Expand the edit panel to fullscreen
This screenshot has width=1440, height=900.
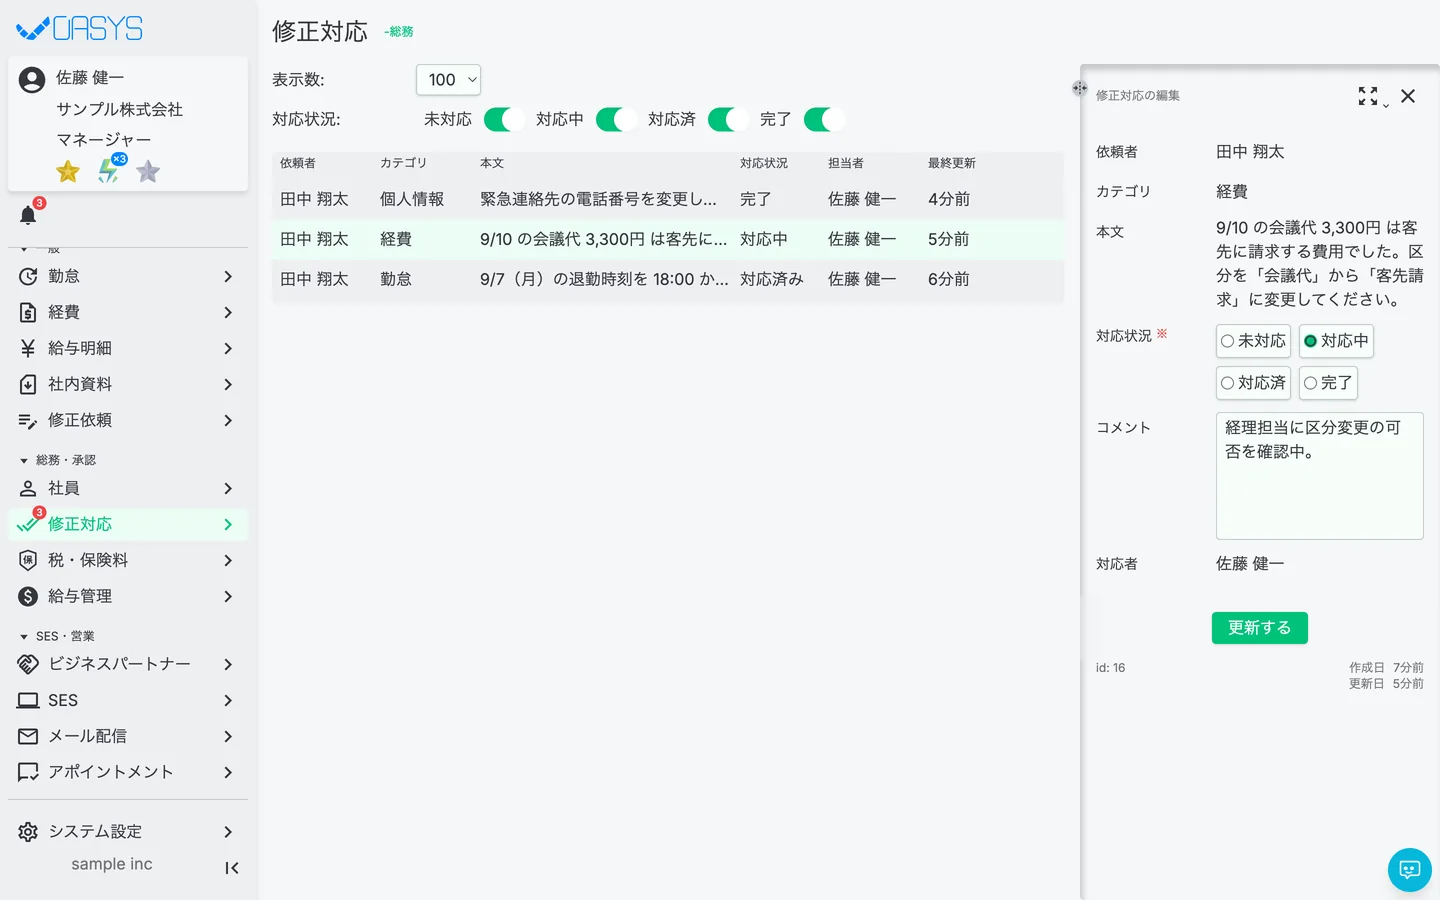(1368, 96)
